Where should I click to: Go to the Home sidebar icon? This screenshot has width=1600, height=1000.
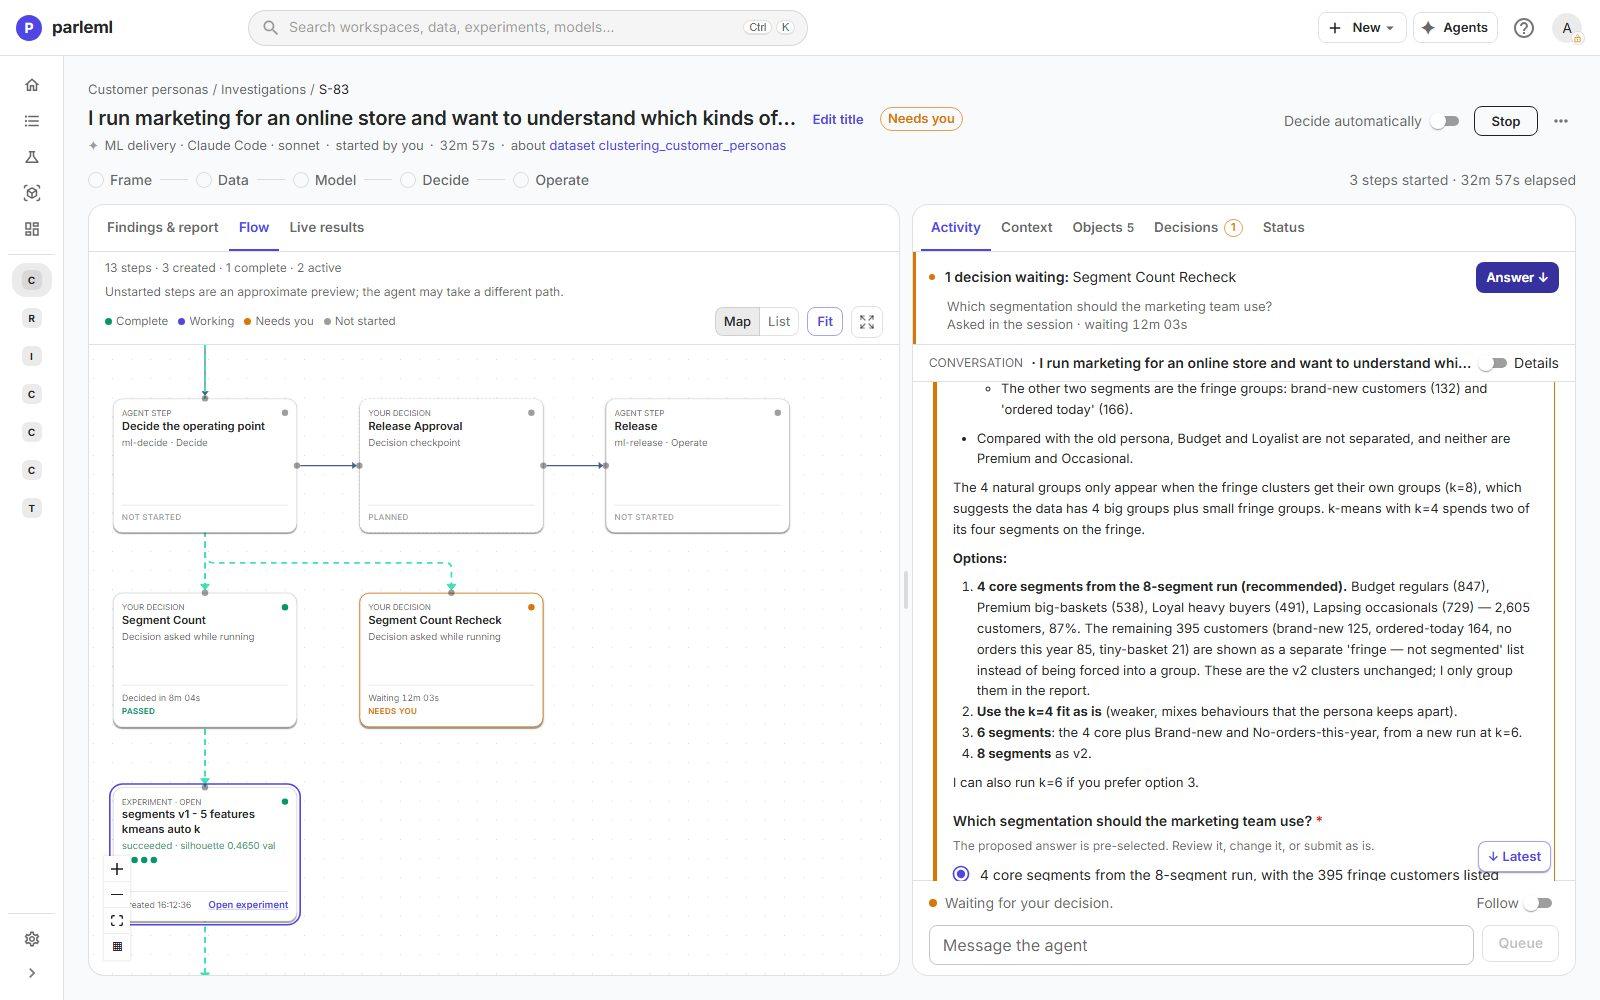click(x=32, y=85)
